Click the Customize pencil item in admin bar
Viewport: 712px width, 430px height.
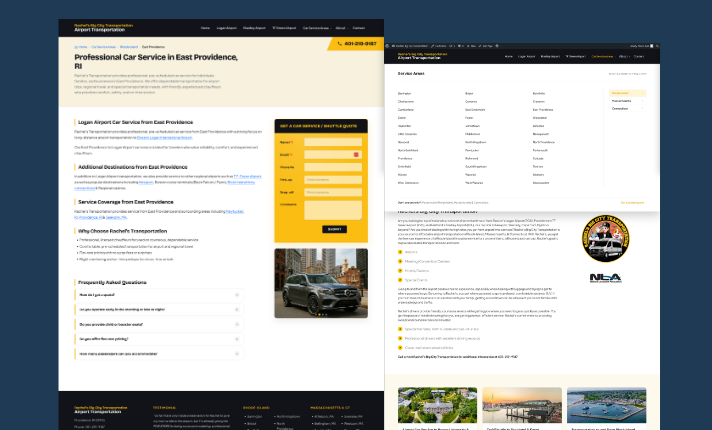(439, 46)
